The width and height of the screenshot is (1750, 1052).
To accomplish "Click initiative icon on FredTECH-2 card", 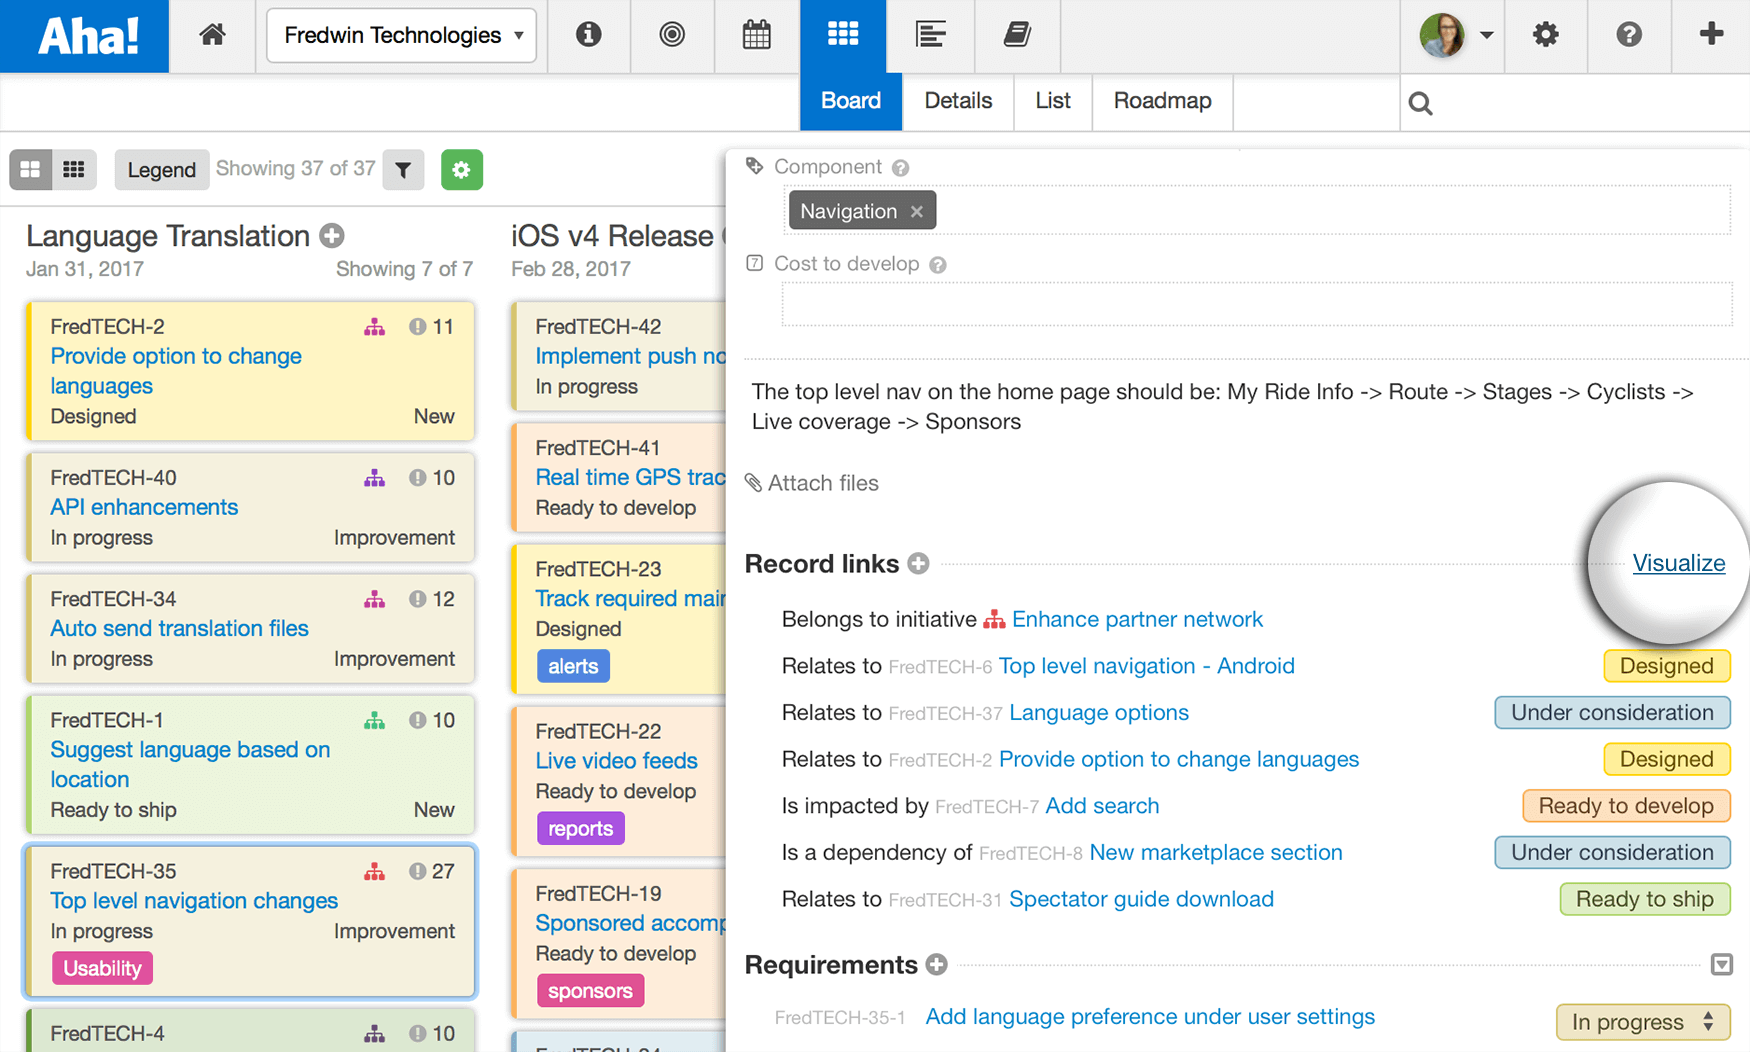I will tap(374, 327).
